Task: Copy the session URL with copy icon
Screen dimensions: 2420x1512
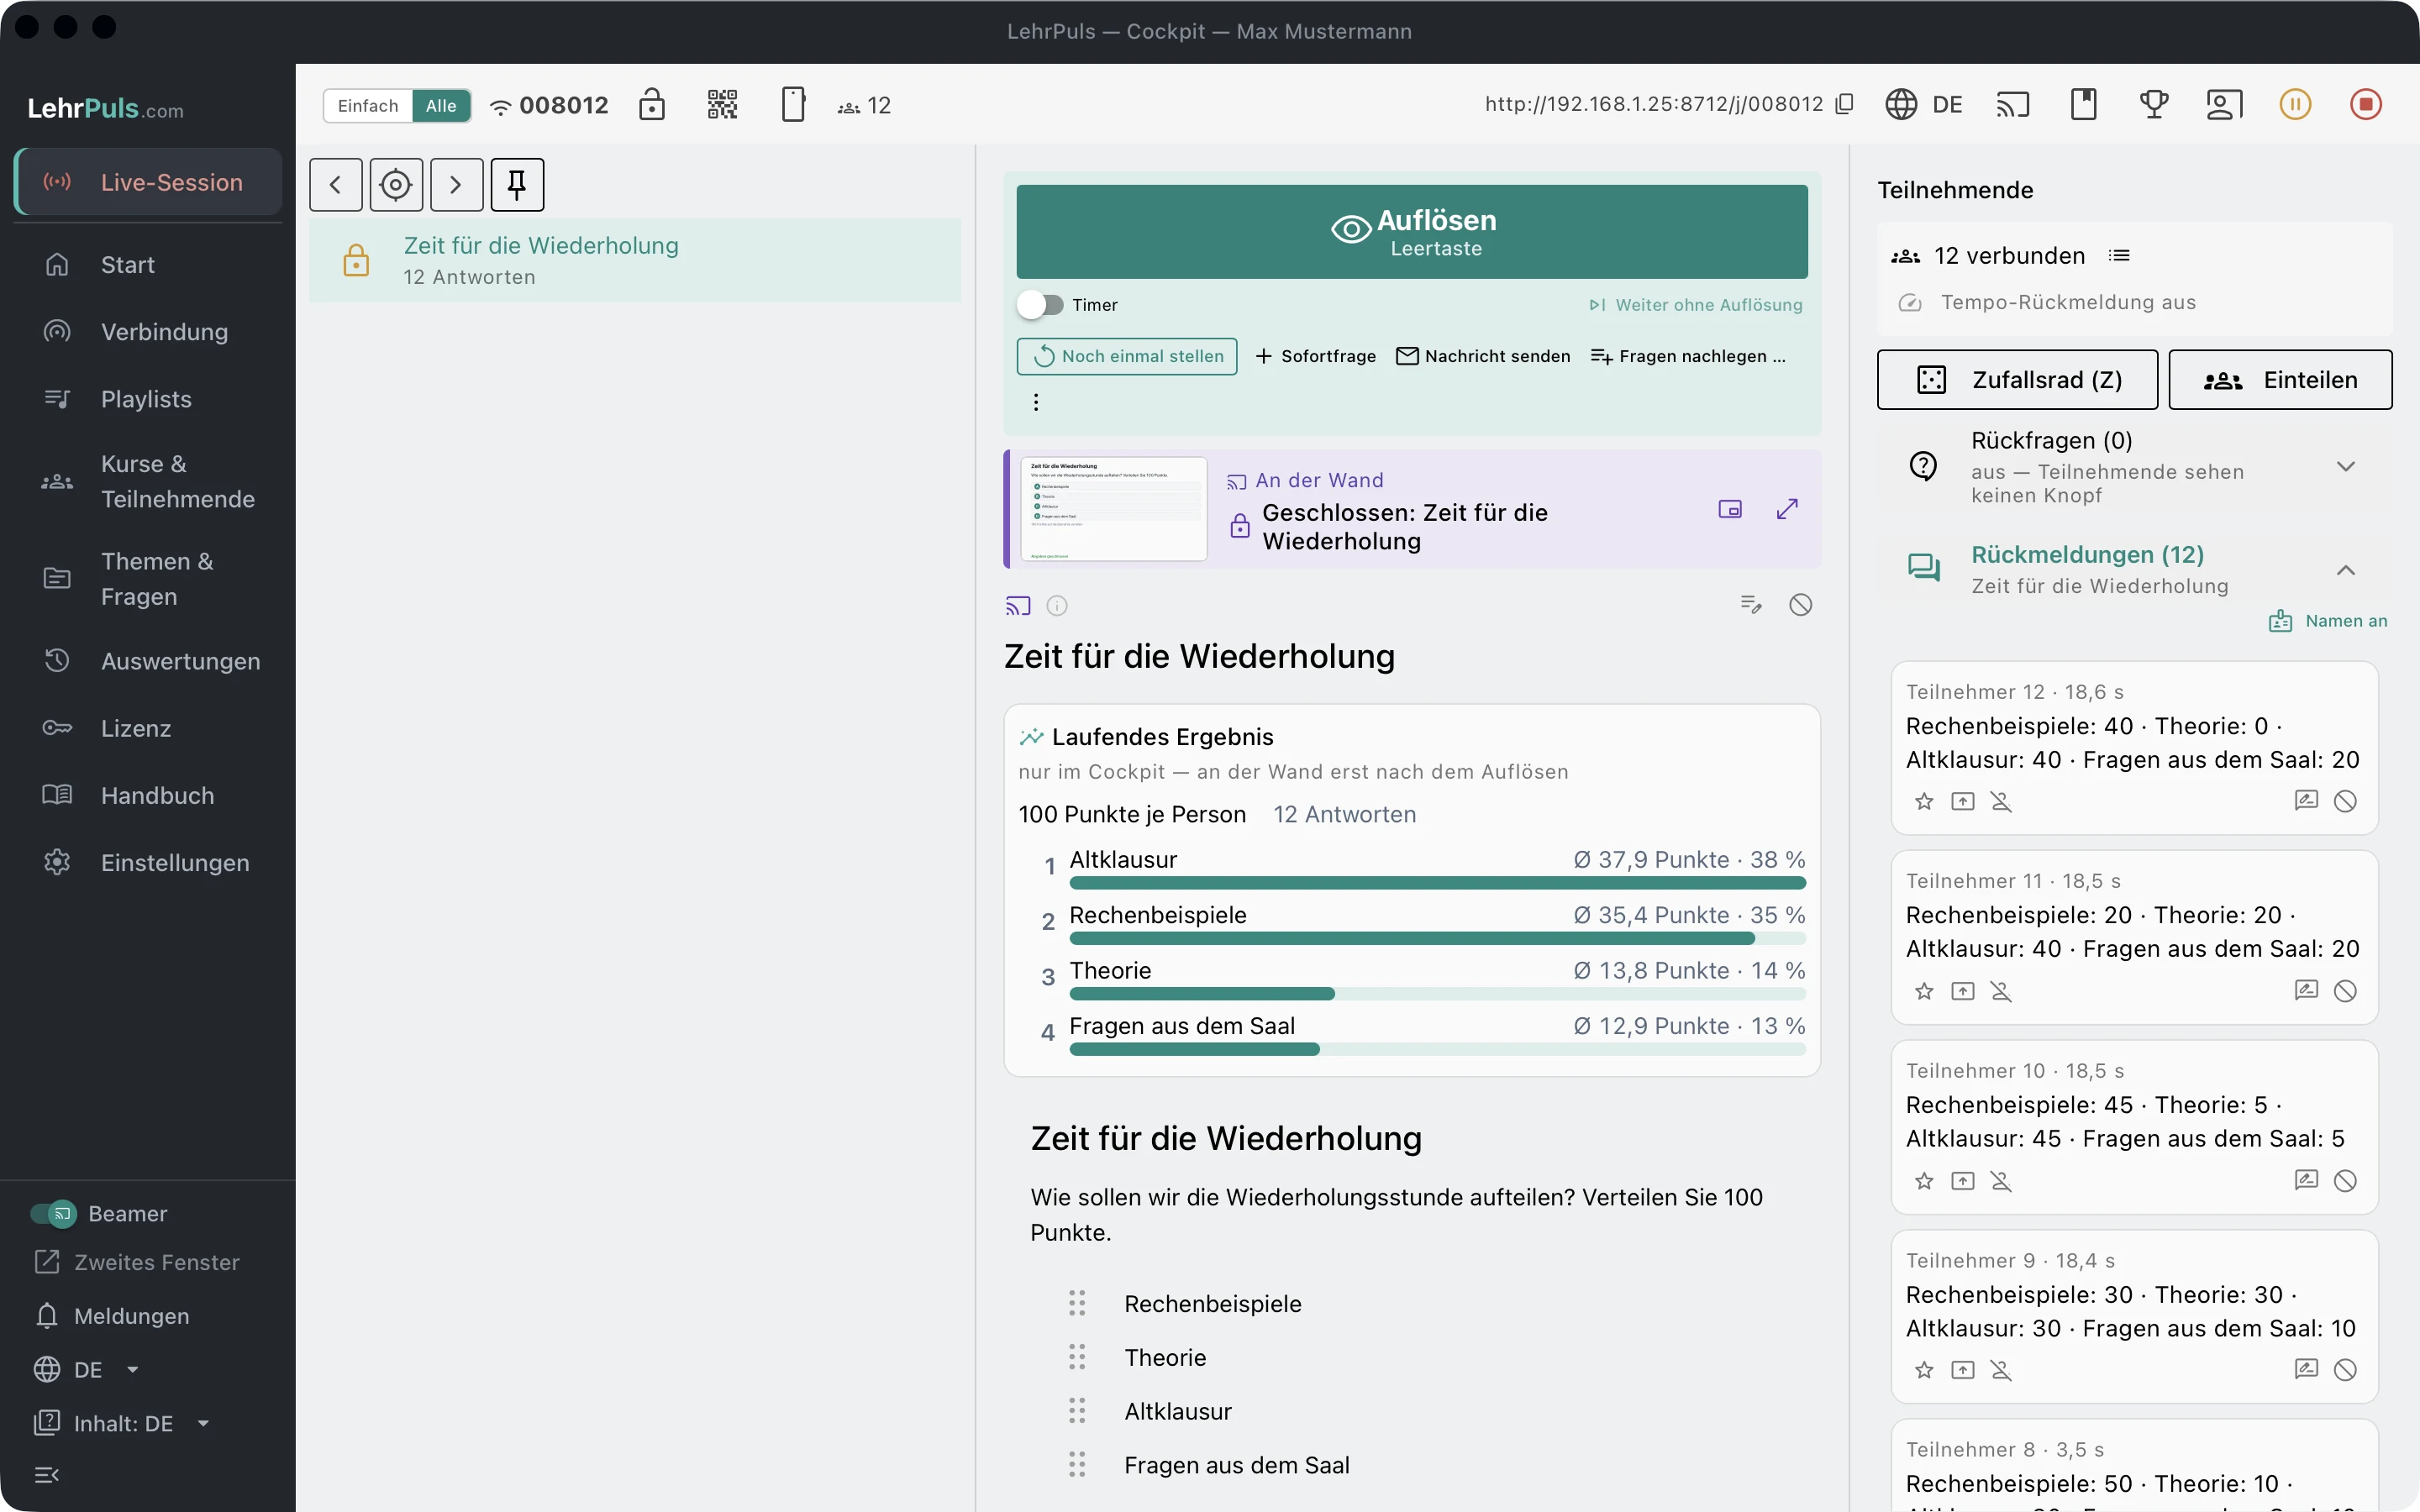Action: (1845, 104)
